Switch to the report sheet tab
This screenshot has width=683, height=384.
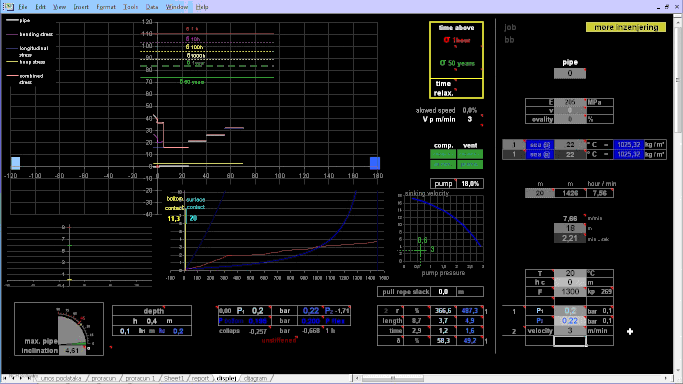pos(200,378)
